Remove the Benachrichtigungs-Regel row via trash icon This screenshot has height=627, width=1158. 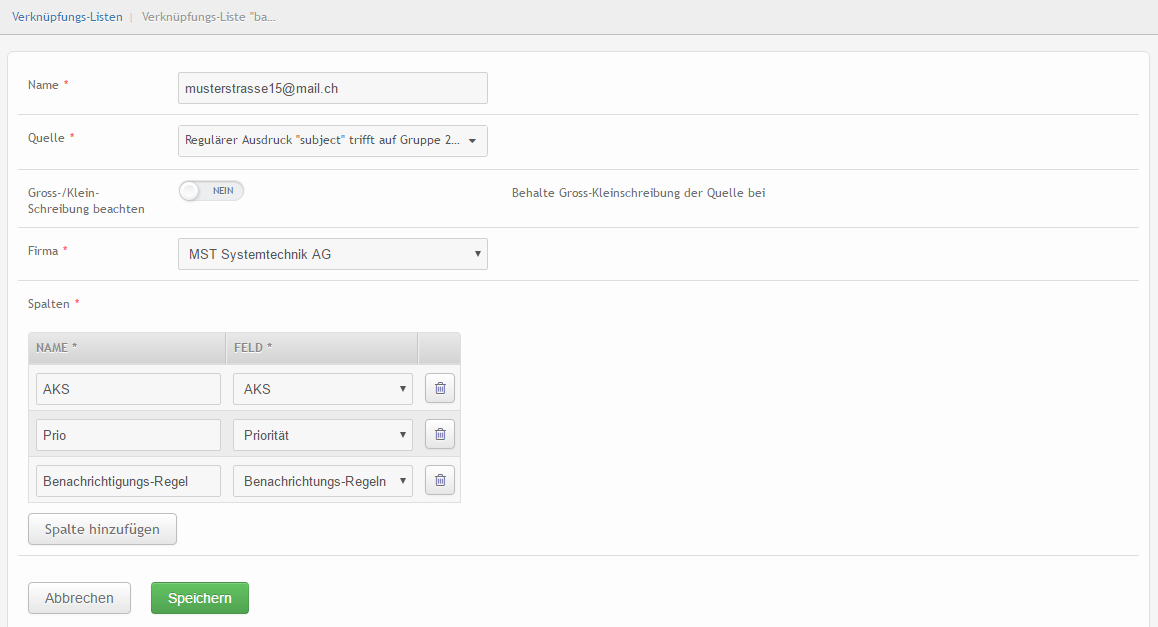click(x=440, y=480)
